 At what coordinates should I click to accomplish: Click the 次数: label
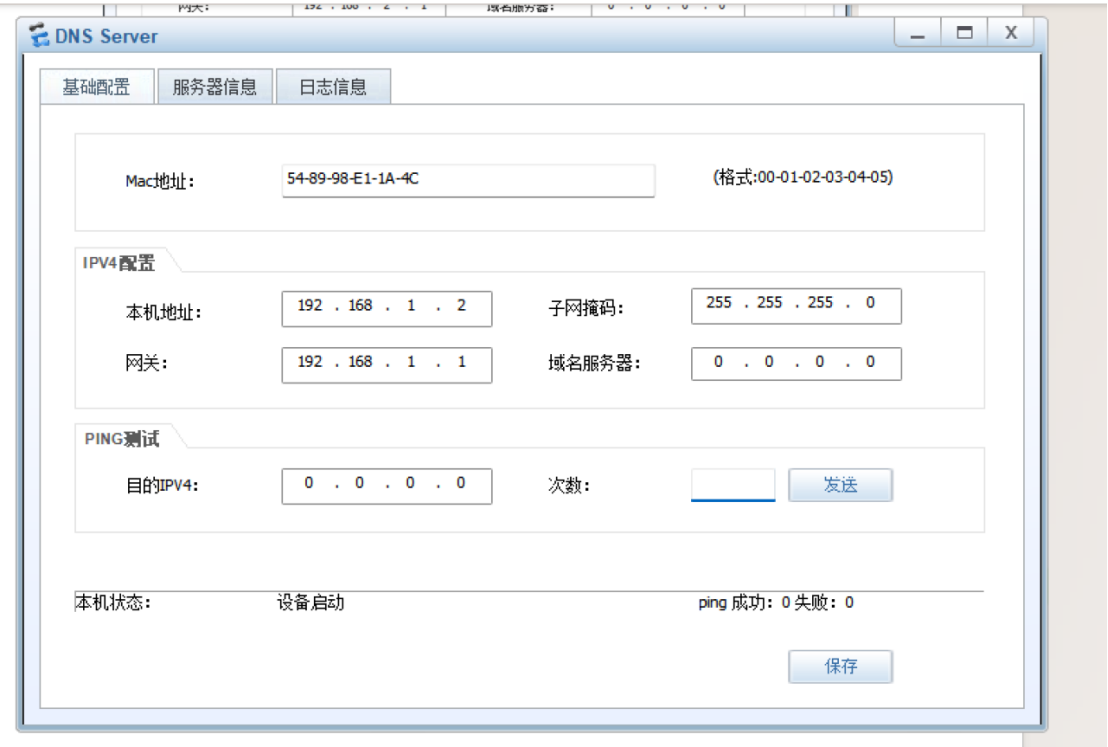click(x=569, y=486)
